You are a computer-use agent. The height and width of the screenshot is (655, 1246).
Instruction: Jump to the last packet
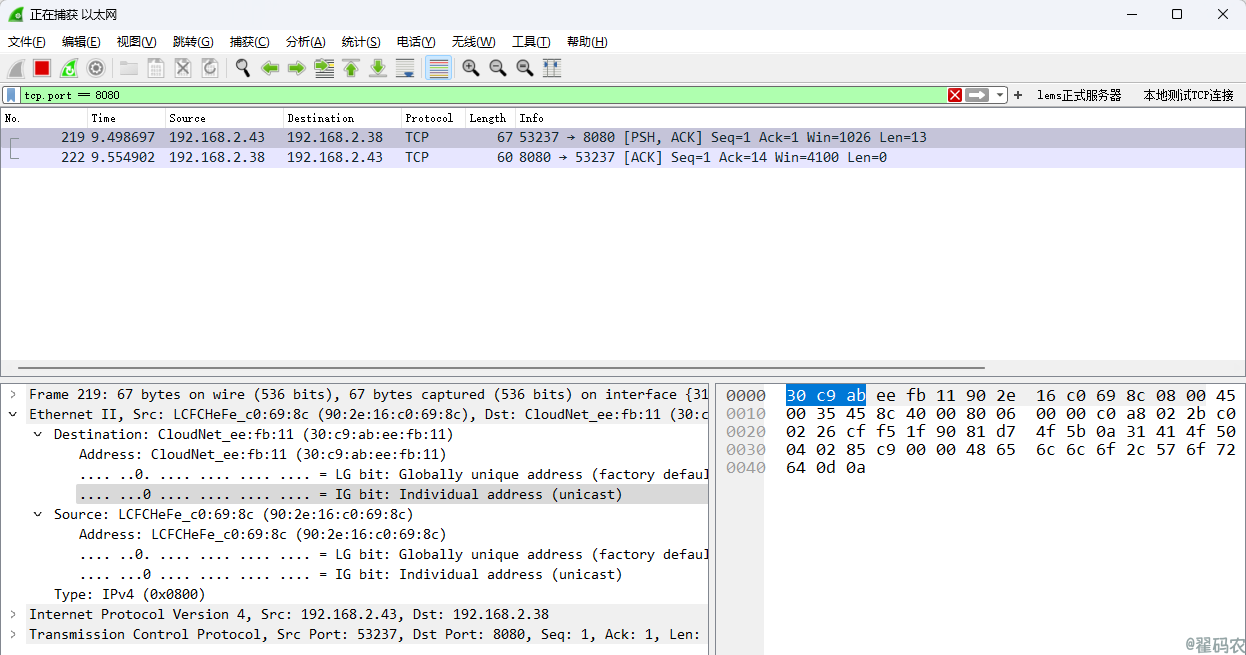(378, 68)
